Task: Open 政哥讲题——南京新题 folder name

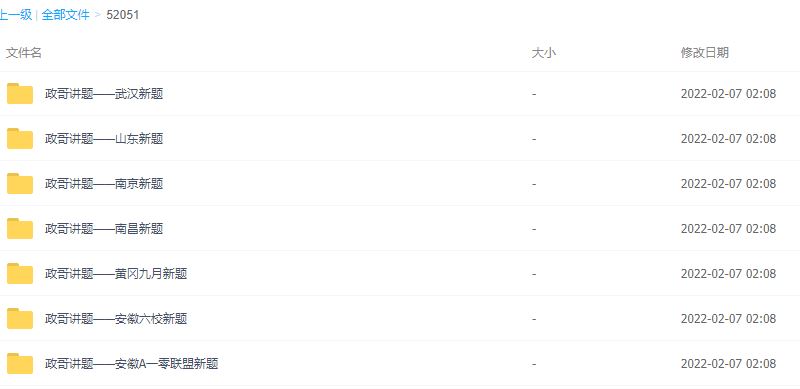Action: pos(104,184)
